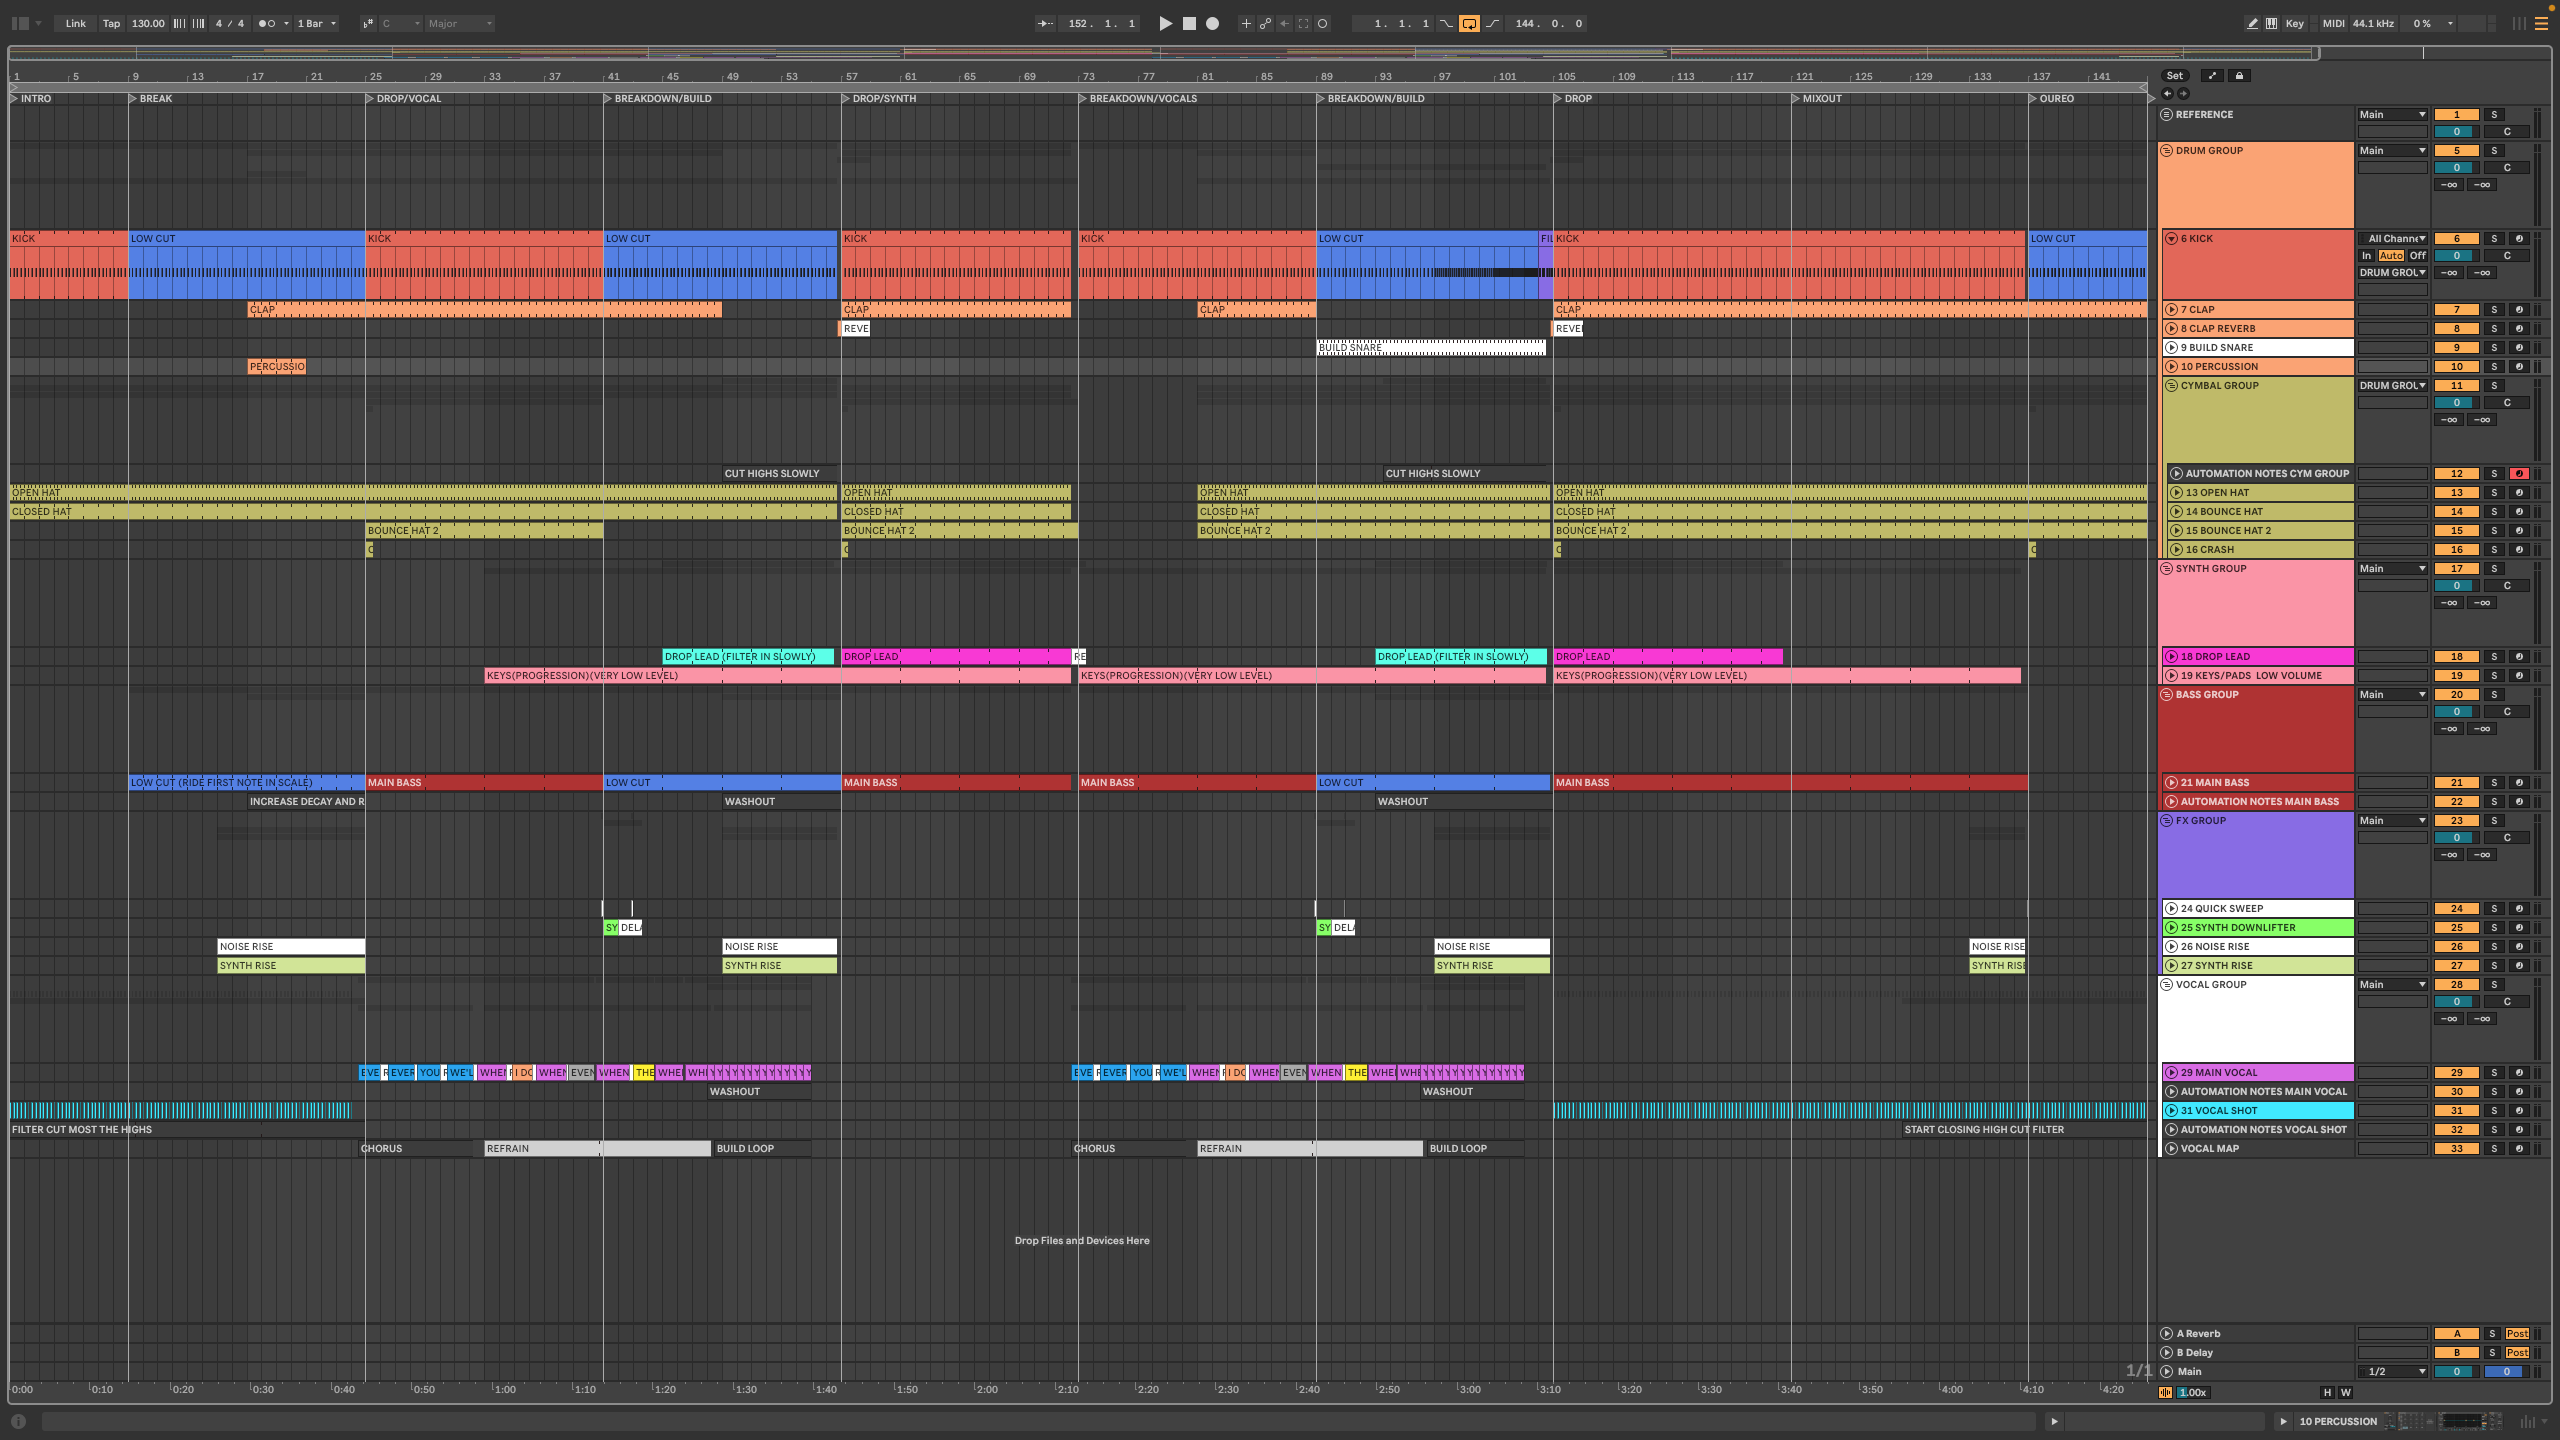This screenshot has height=1440, width=2560.
Task: Toggle Automation Arm icon
Action: pos(1265,23)
